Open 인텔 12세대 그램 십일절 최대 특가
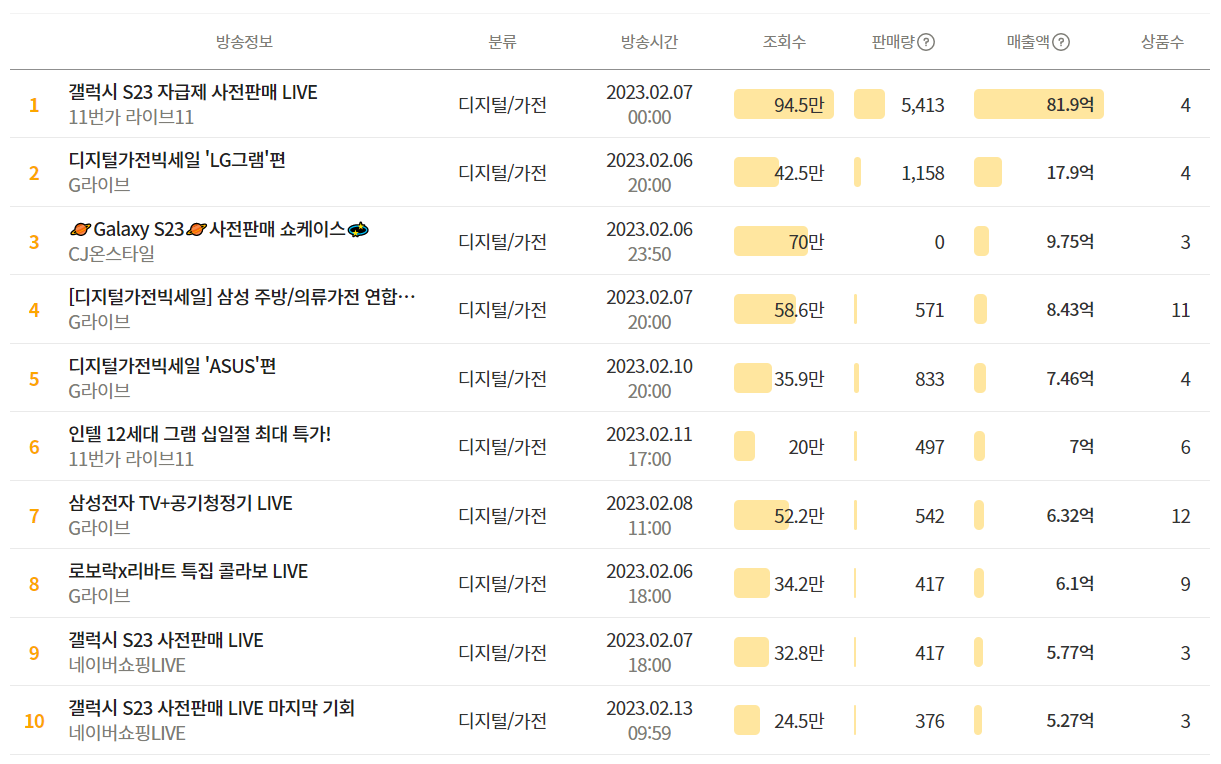This screenshot has height=764, width=1221. [200, 434]
